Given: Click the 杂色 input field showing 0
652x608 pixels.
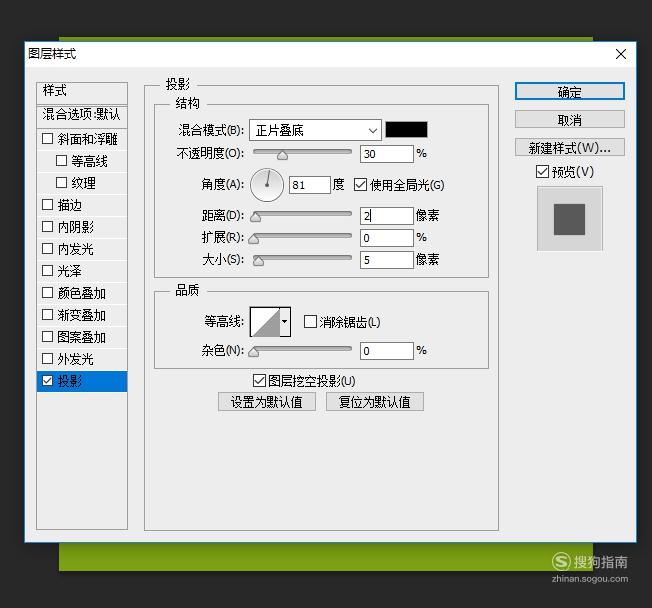Looking at the screenshot, I should 387,351.
